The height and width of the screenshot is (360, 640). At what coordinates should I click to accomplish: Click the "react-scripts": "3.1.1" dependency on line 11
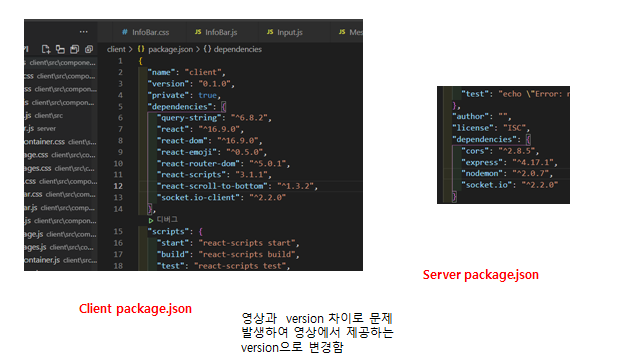pyautogui.click(x=214, y=175)
